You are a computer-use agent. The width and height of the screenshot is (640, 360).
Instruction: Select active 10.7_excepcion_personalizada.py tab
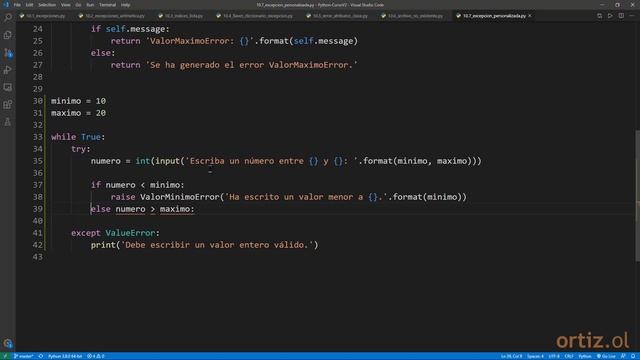tap(494, 16)
